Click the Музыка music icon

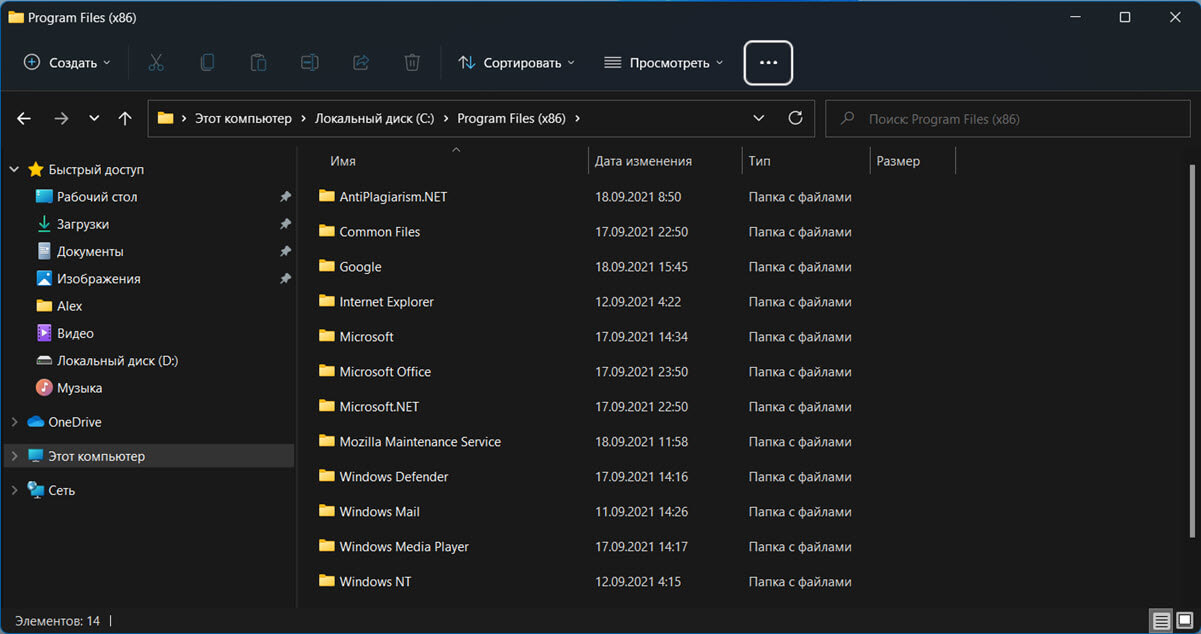(44, 387)
